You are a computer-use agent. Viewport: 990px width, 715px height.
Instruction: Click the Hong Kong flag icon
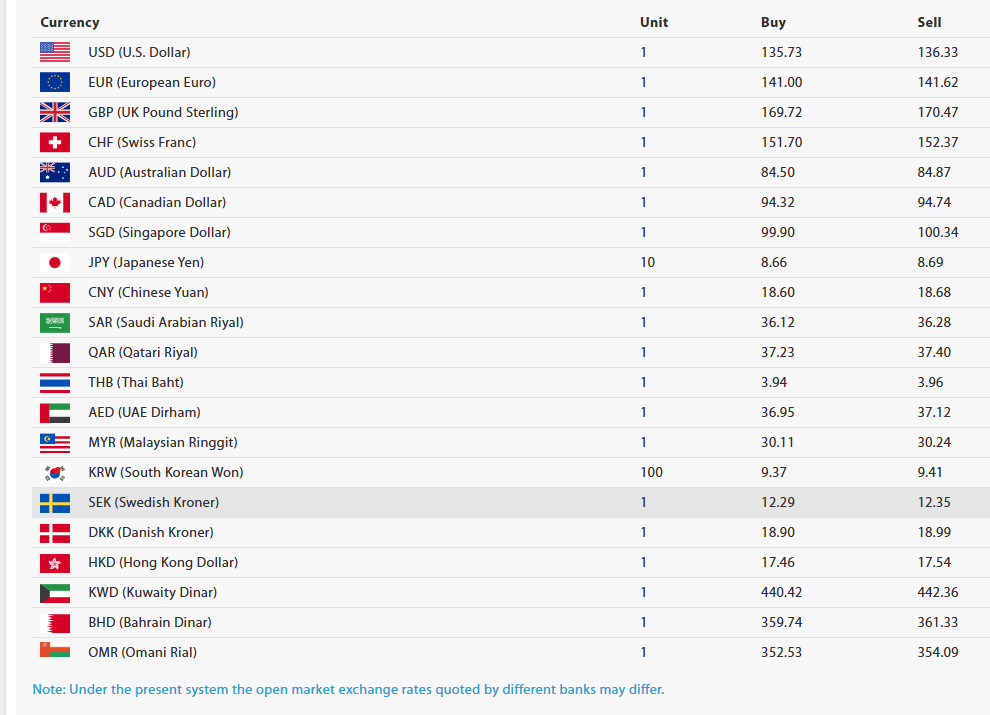55,562
